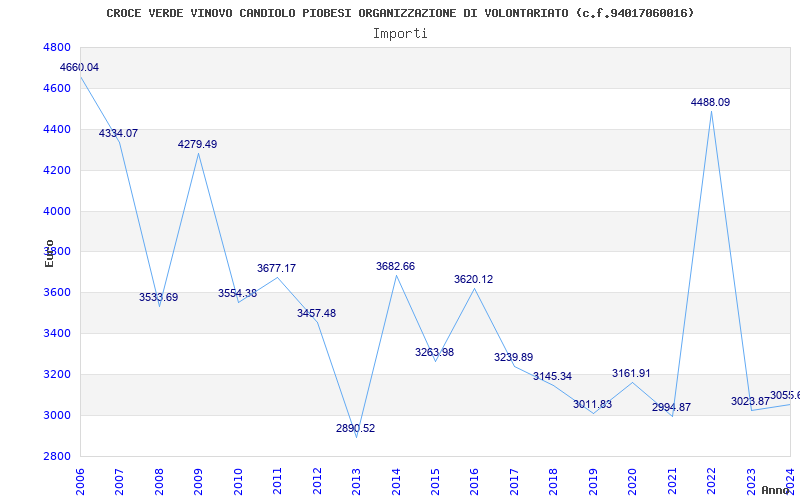Click the 4334.07 data label

click(x=118, y=133)
